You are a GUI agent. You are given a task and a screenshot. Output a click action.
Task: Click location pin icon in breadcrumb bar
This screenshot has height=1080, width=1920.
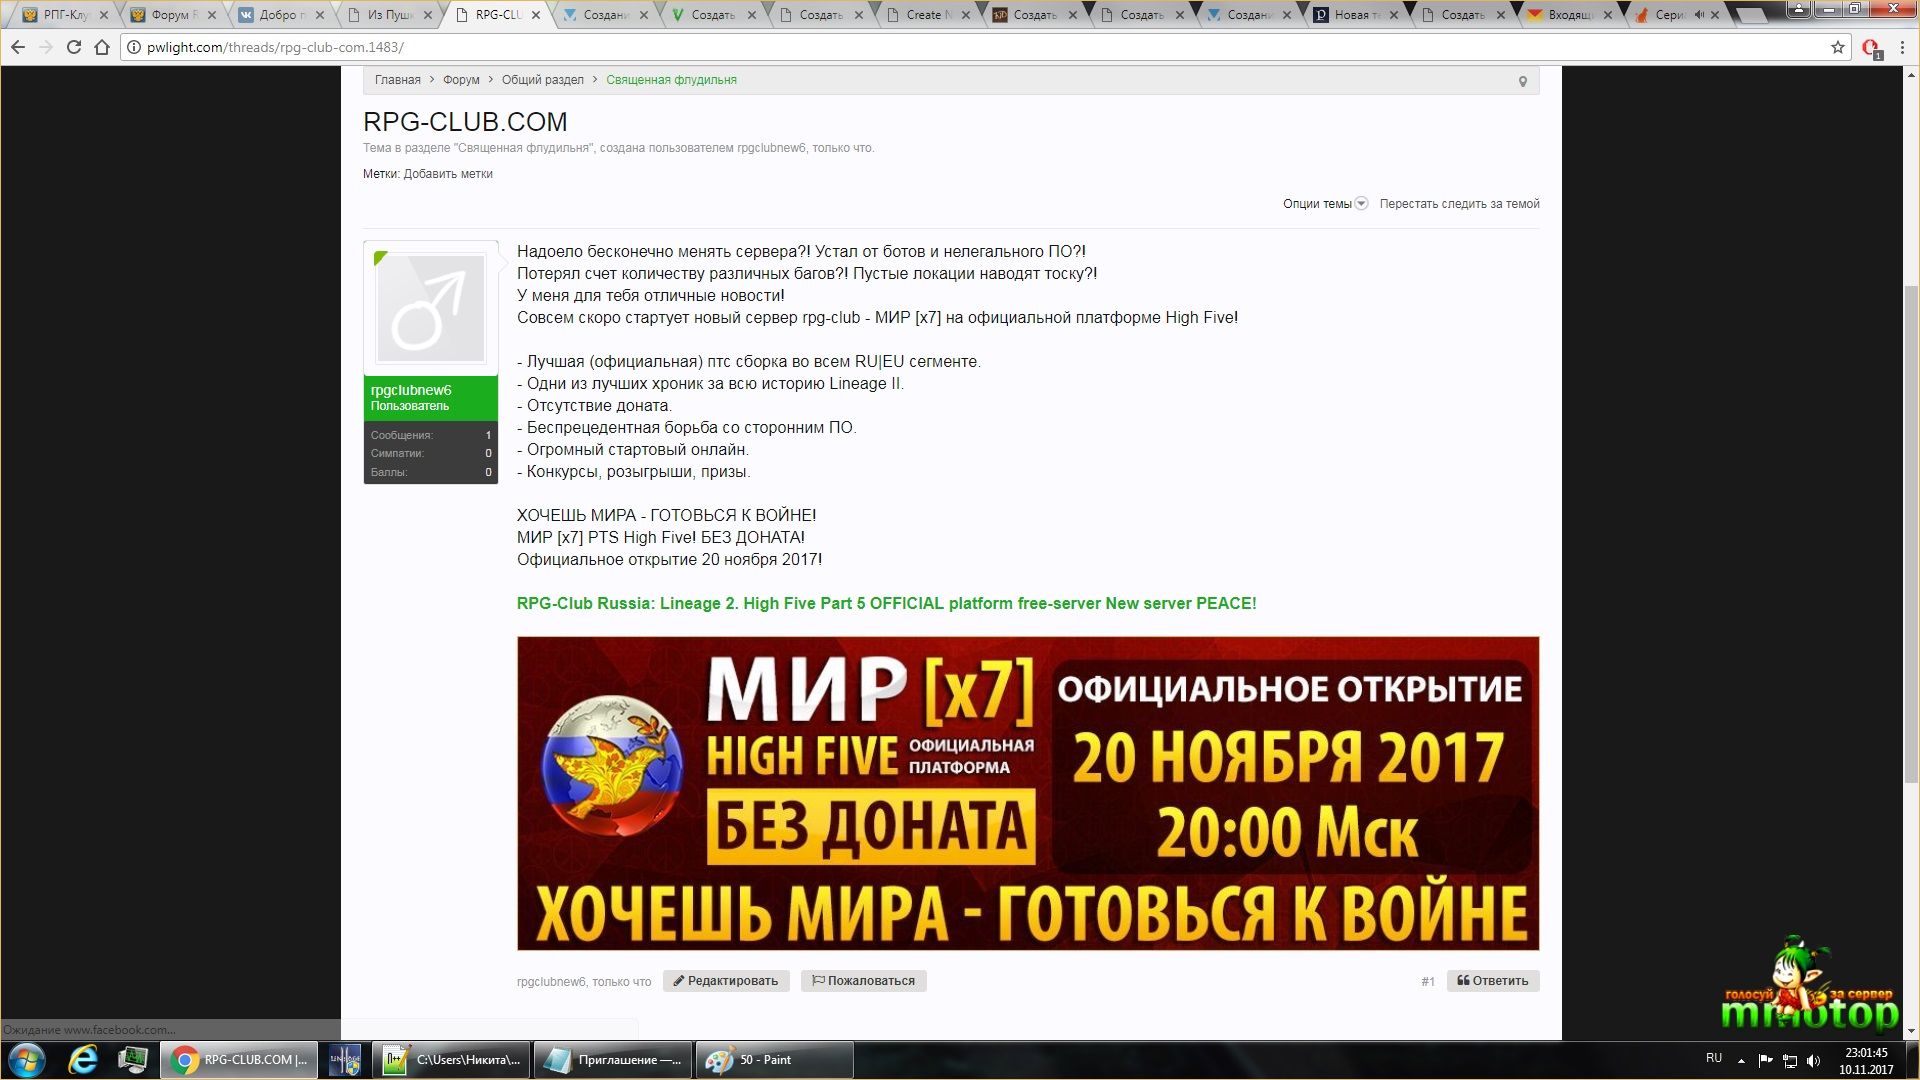click(1522, 81)
